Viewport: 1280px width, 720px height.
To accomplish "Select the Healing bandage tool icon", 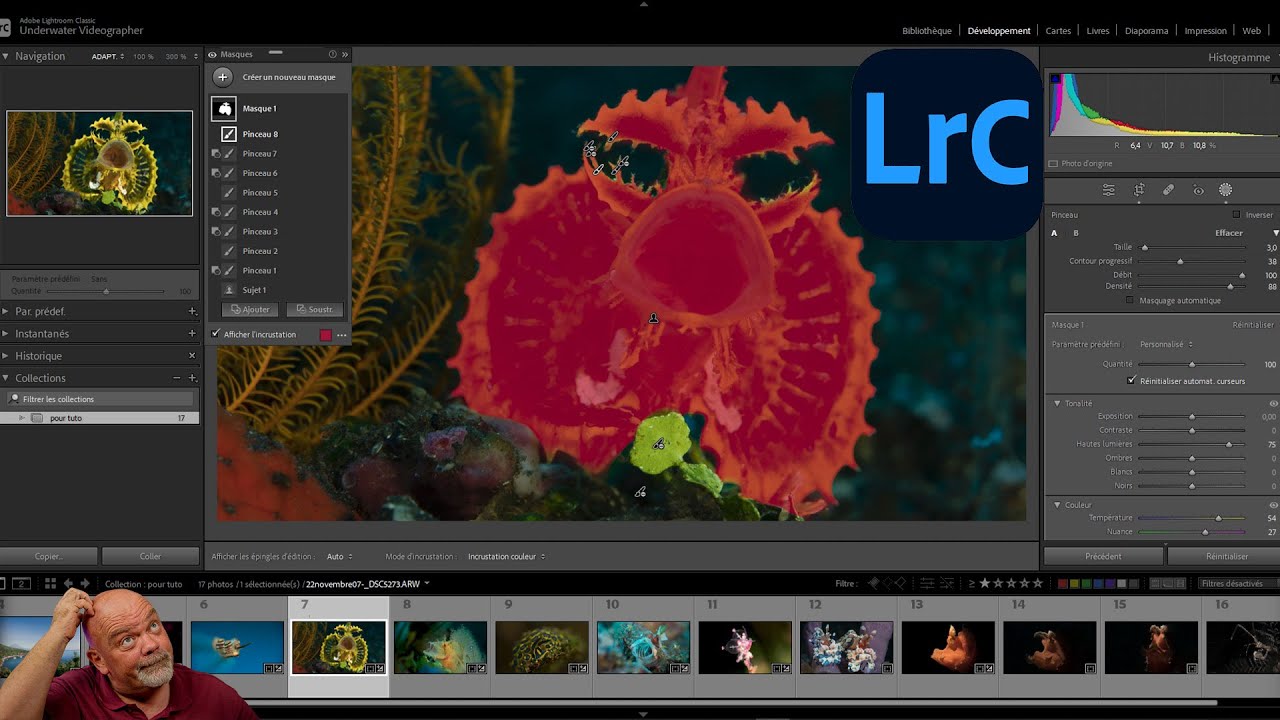I will point(1168,190).
